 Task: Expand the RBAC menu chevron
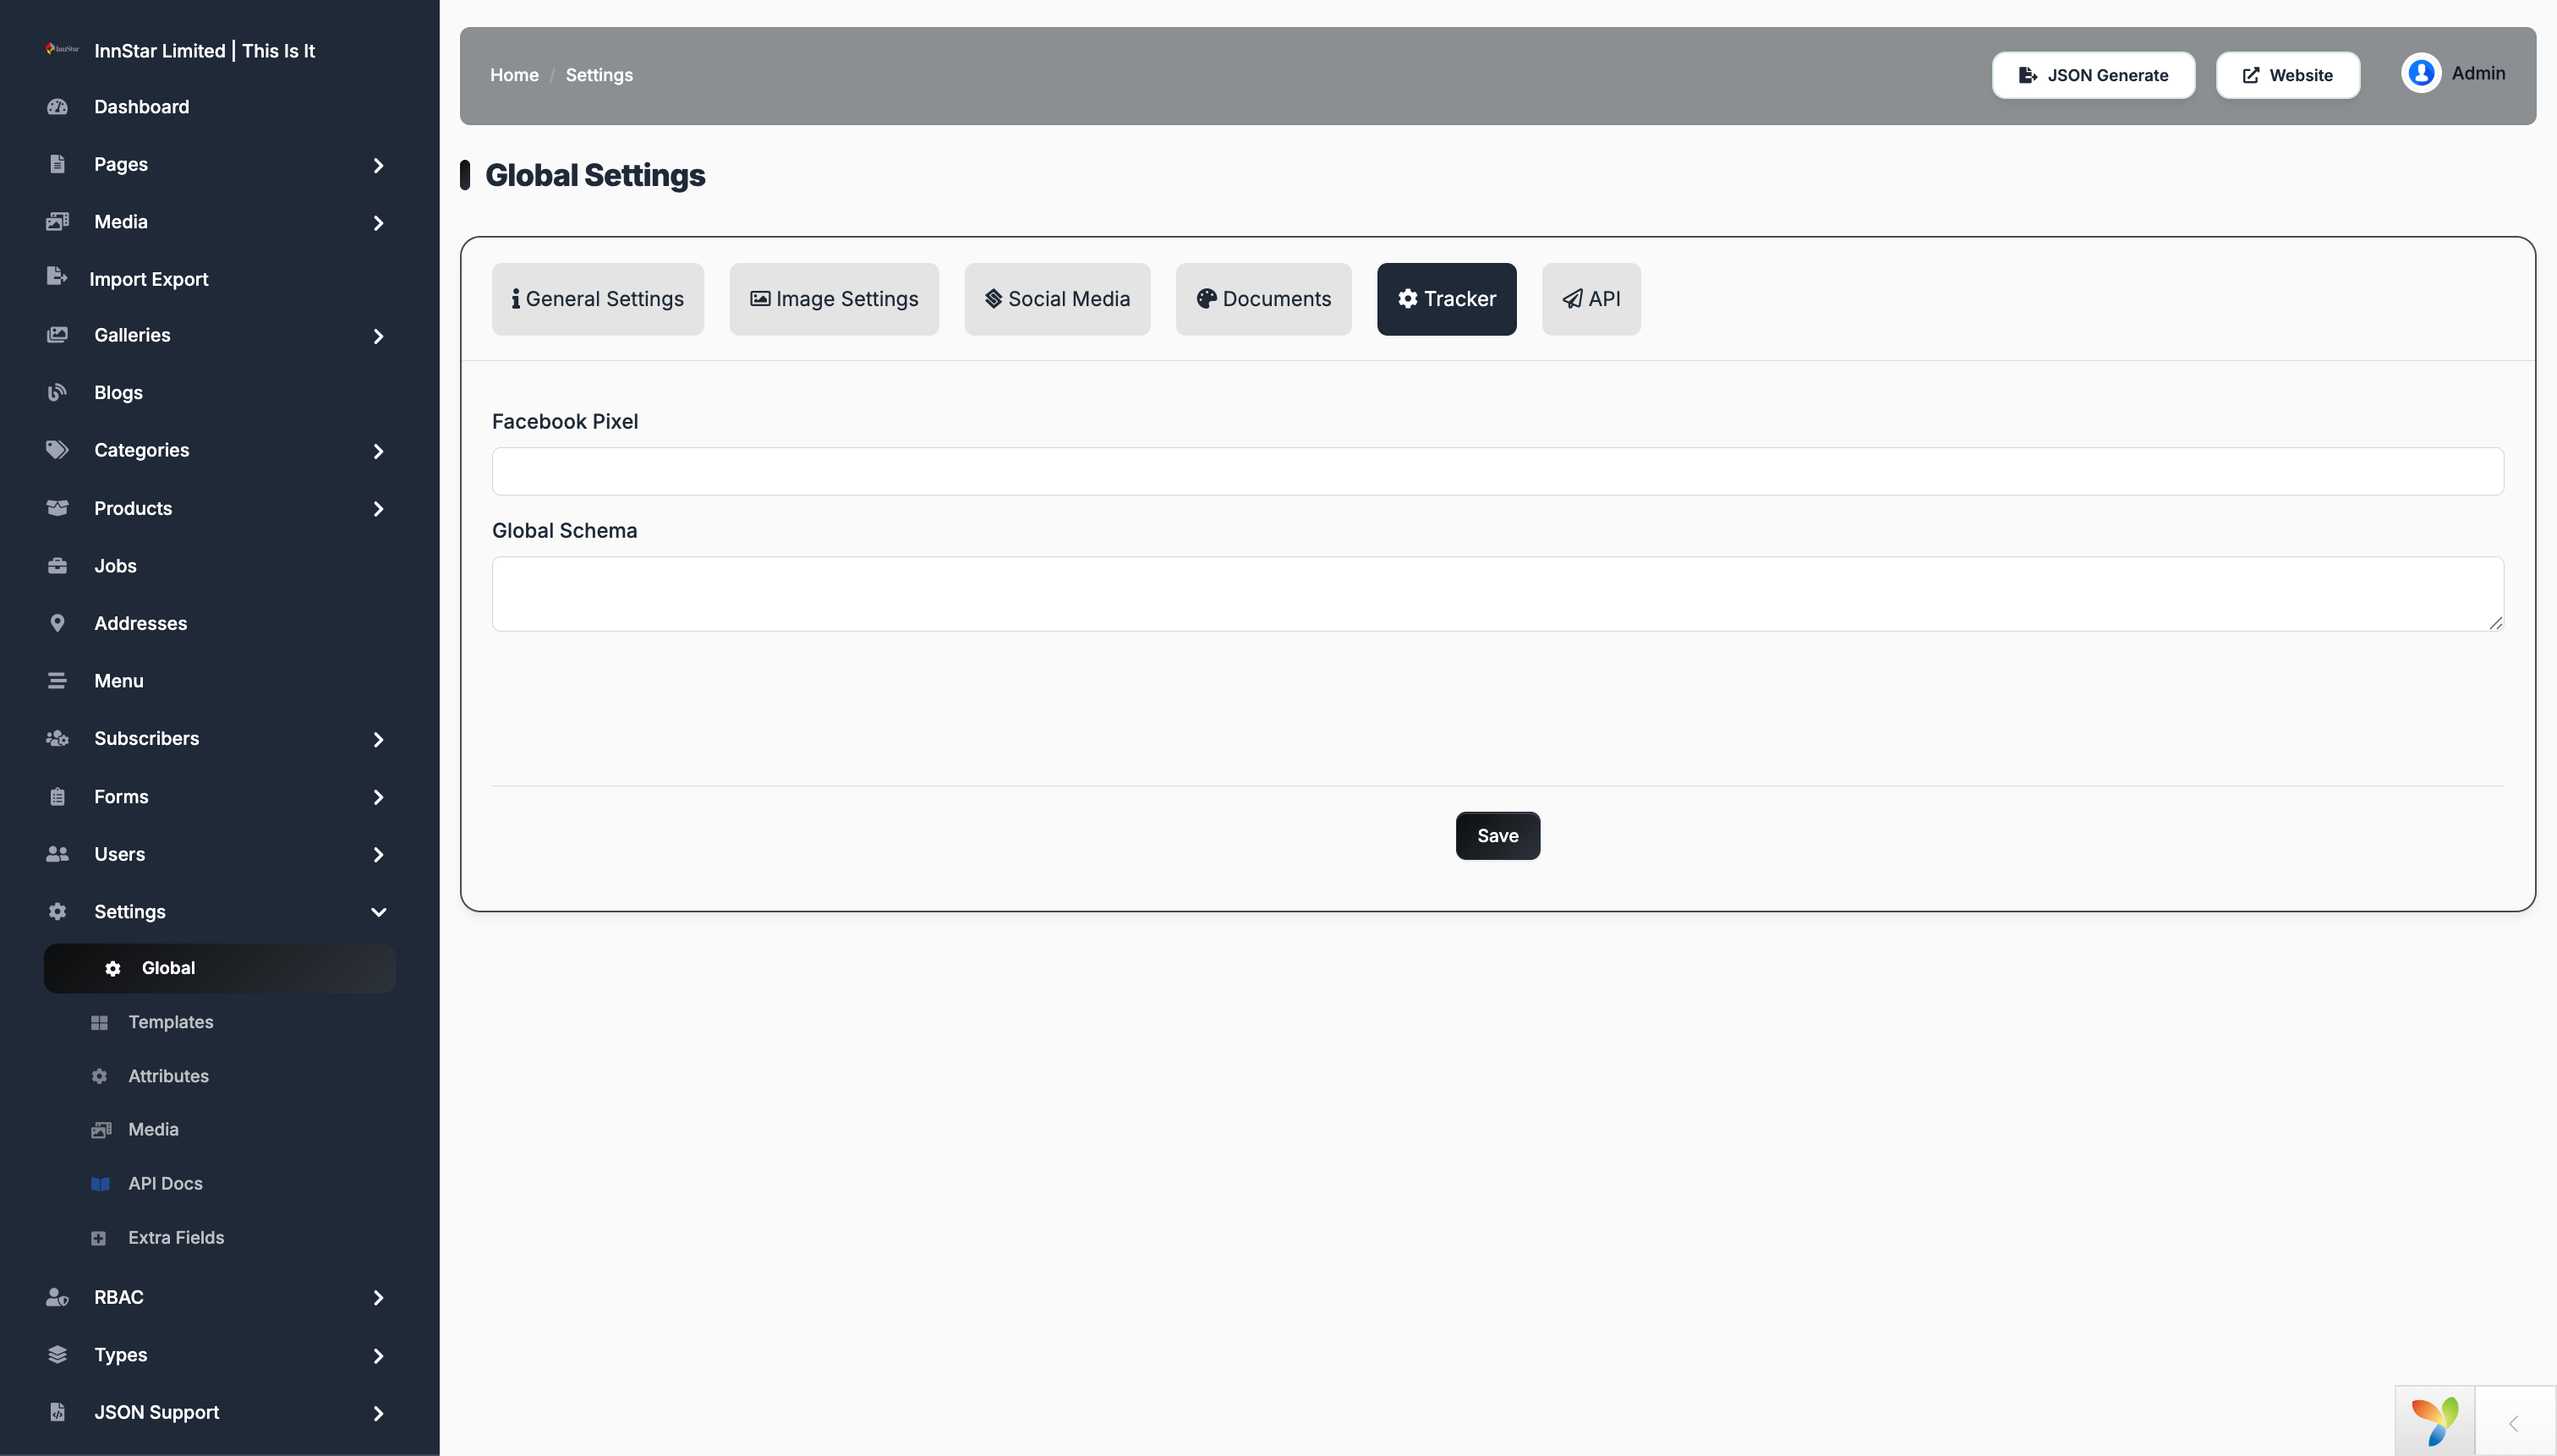click(x=378, y=1298)
